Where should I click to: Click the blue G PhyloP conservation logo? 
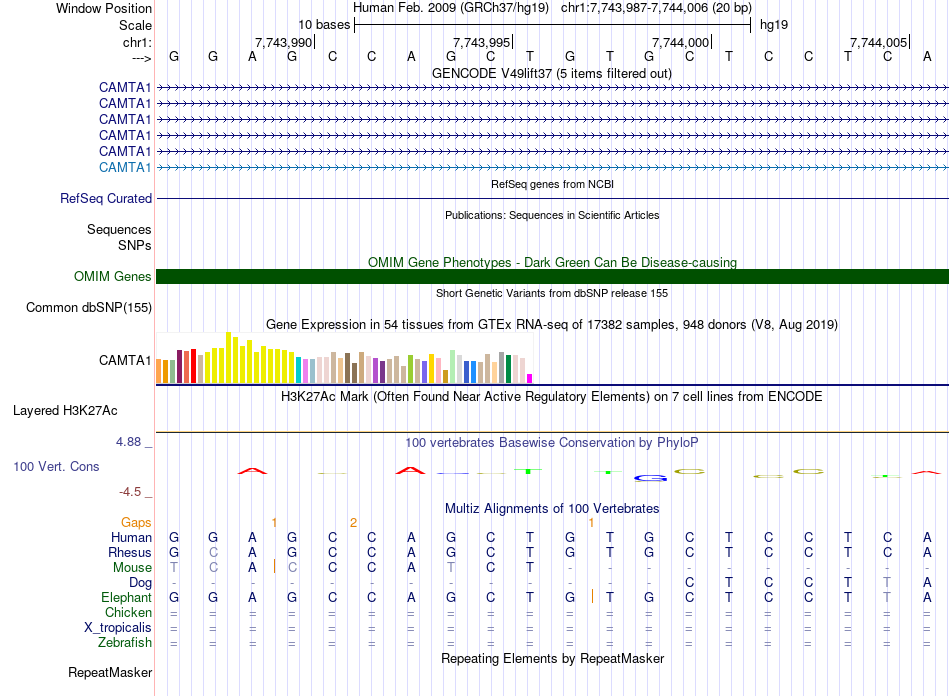tap(650, 478)
